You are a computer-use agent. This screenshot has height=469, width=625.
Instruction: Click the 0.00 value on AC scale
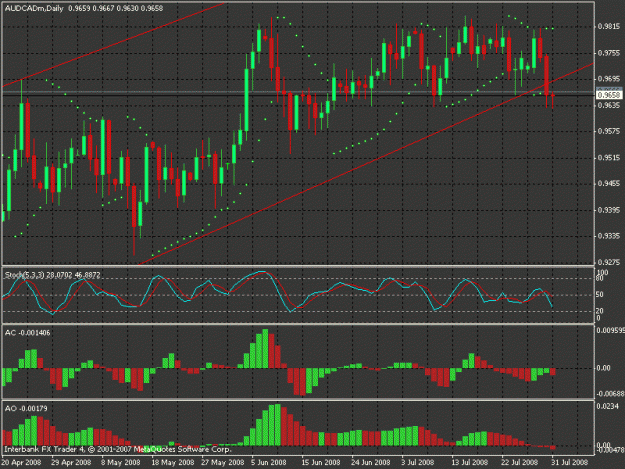[603, 368]
